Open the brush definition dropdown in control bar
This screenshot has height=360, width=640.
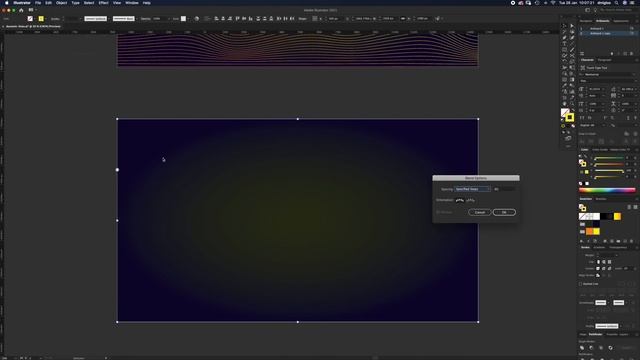click(124, 18)
